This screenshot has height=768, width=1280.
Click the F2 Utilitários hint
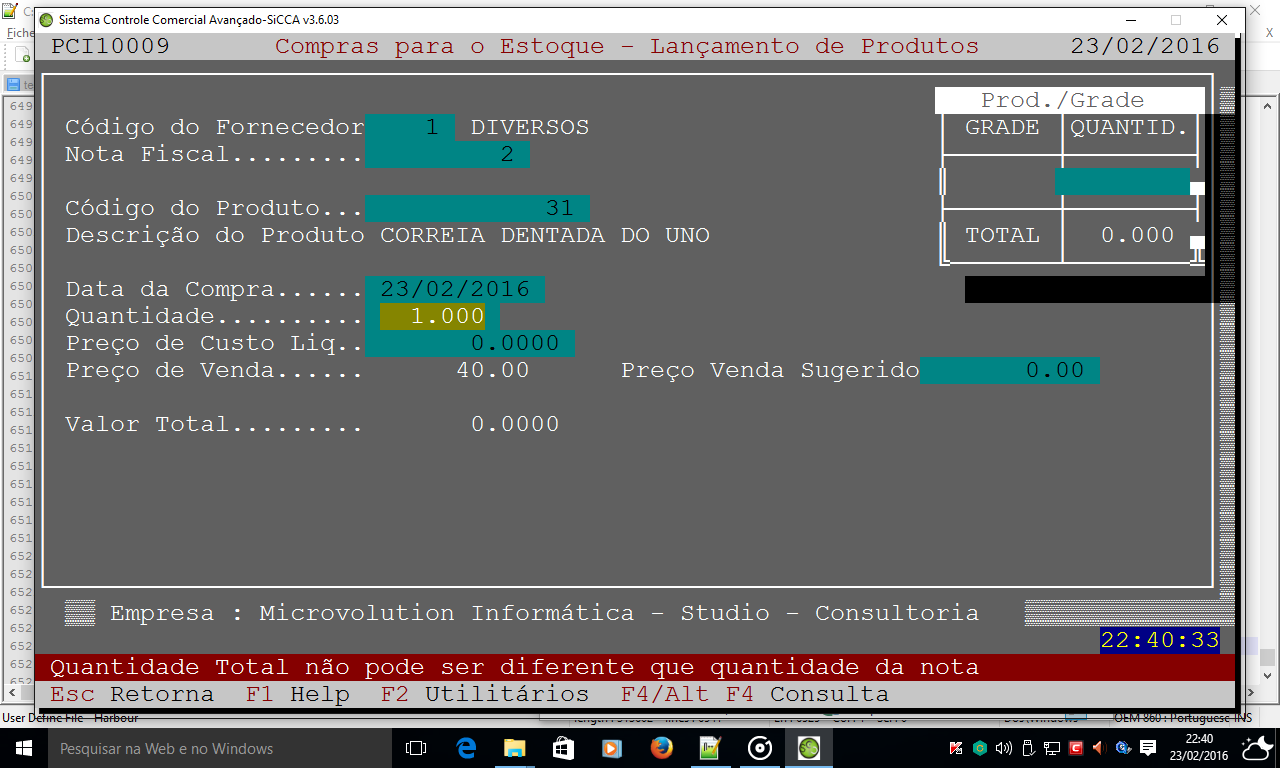point(485,695)
